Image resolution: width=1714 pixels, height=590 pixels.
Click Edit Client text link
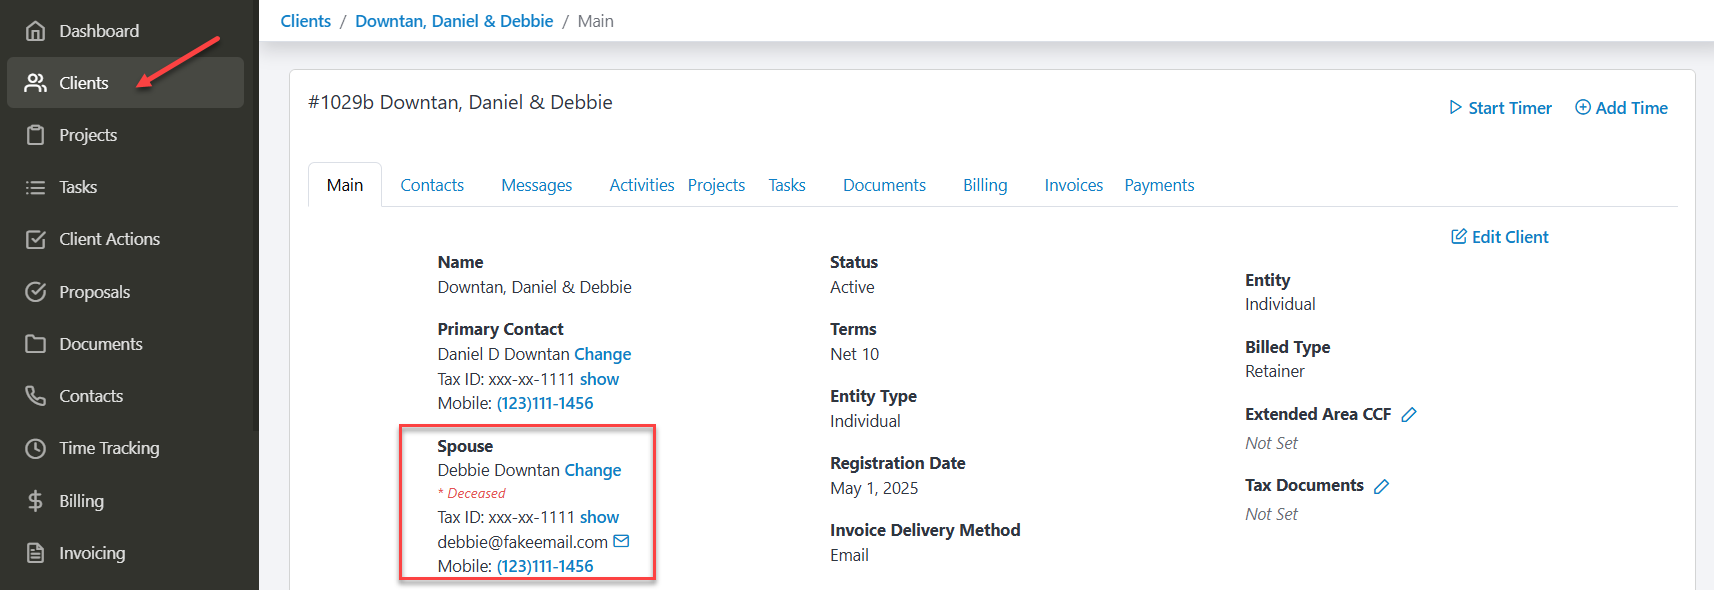coord(1510,237)
